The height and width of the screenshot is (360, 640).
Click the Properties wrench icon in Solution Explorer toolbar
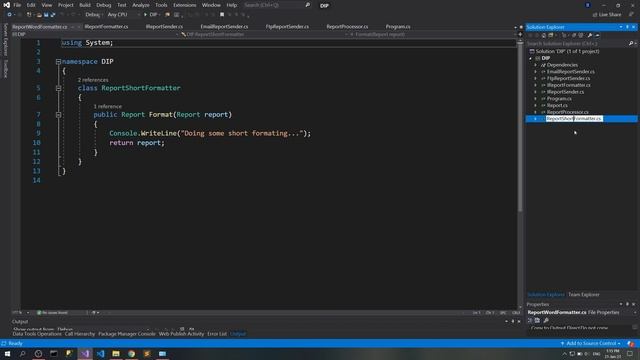[590, 36]
